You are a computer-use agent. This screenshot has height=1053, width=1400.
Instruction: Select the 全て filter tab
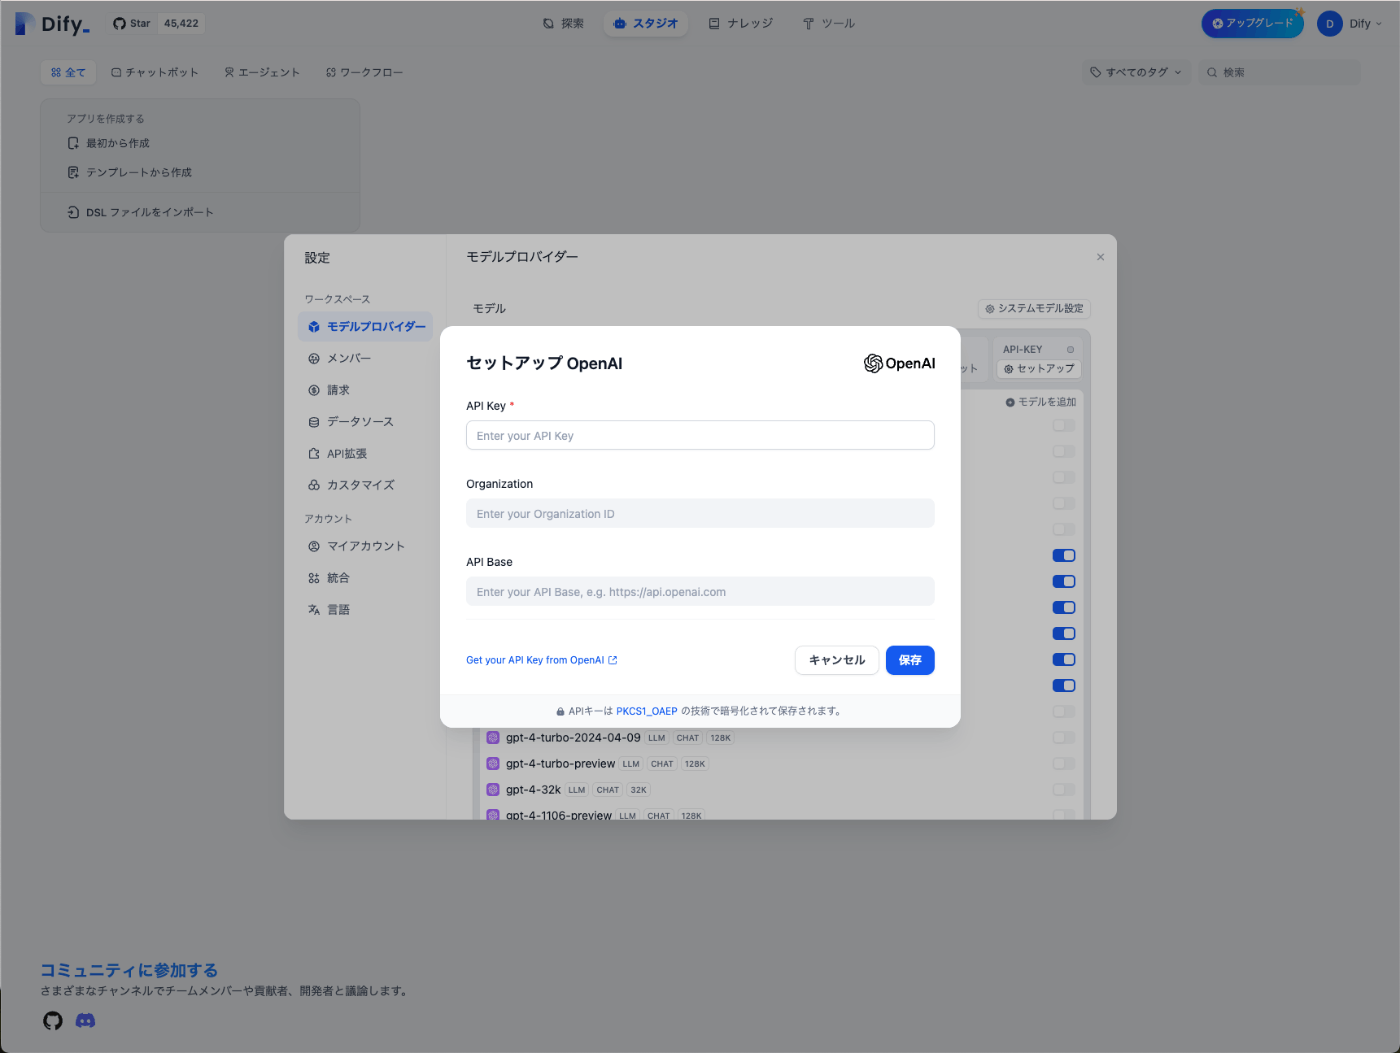[68, 72]
